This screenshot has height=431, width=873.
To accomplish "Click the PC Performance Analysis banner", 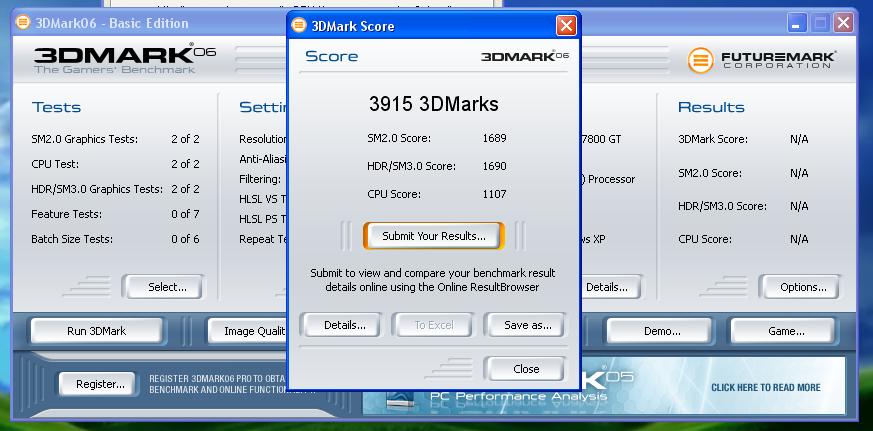I will tap(519, 396).
